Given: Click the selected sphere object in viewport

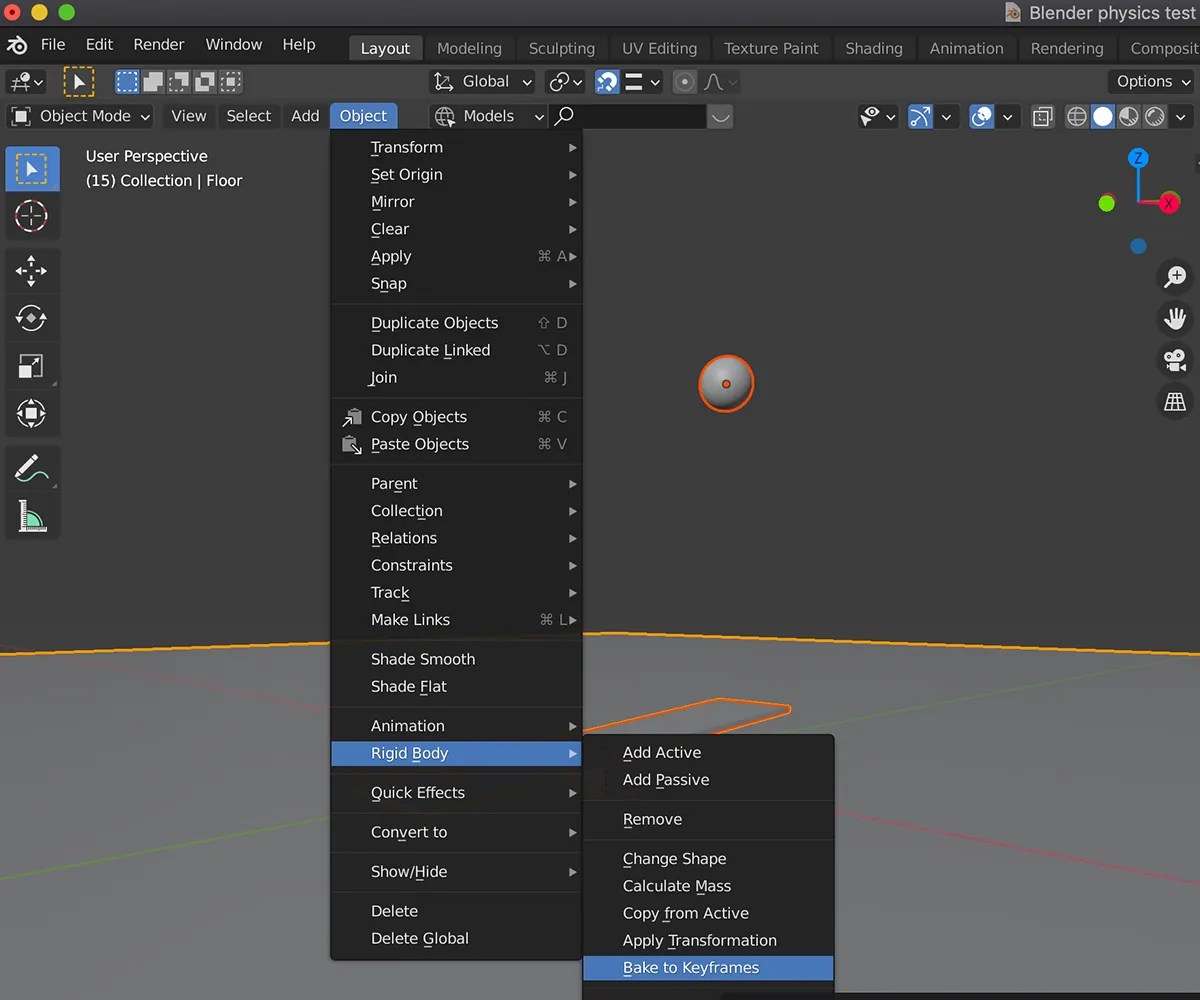Looking at the screenshot, I should (726, 384).
